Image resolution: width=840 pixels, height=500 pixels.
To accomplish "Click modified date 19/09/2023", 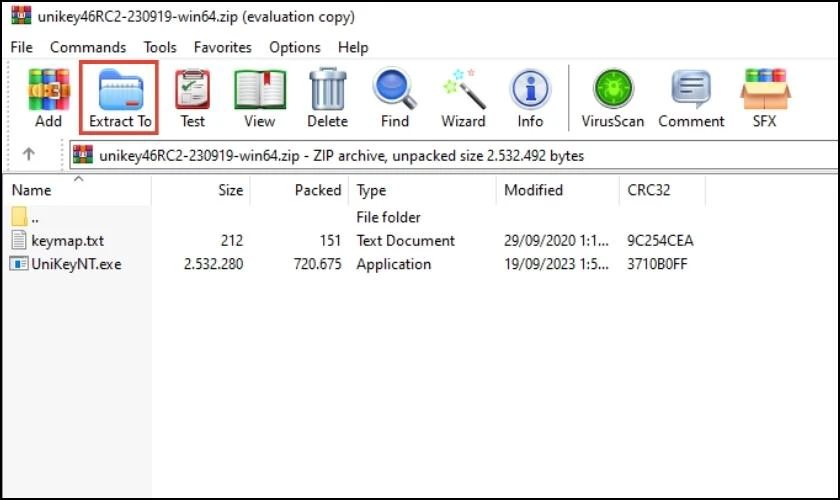I will click(x=556, y=264).
